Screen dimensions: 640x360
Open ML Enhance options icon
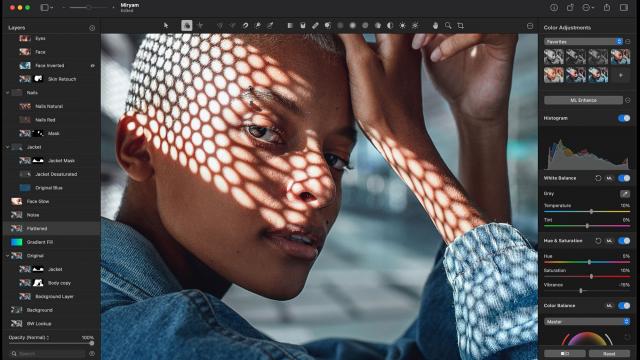point(628,100)
